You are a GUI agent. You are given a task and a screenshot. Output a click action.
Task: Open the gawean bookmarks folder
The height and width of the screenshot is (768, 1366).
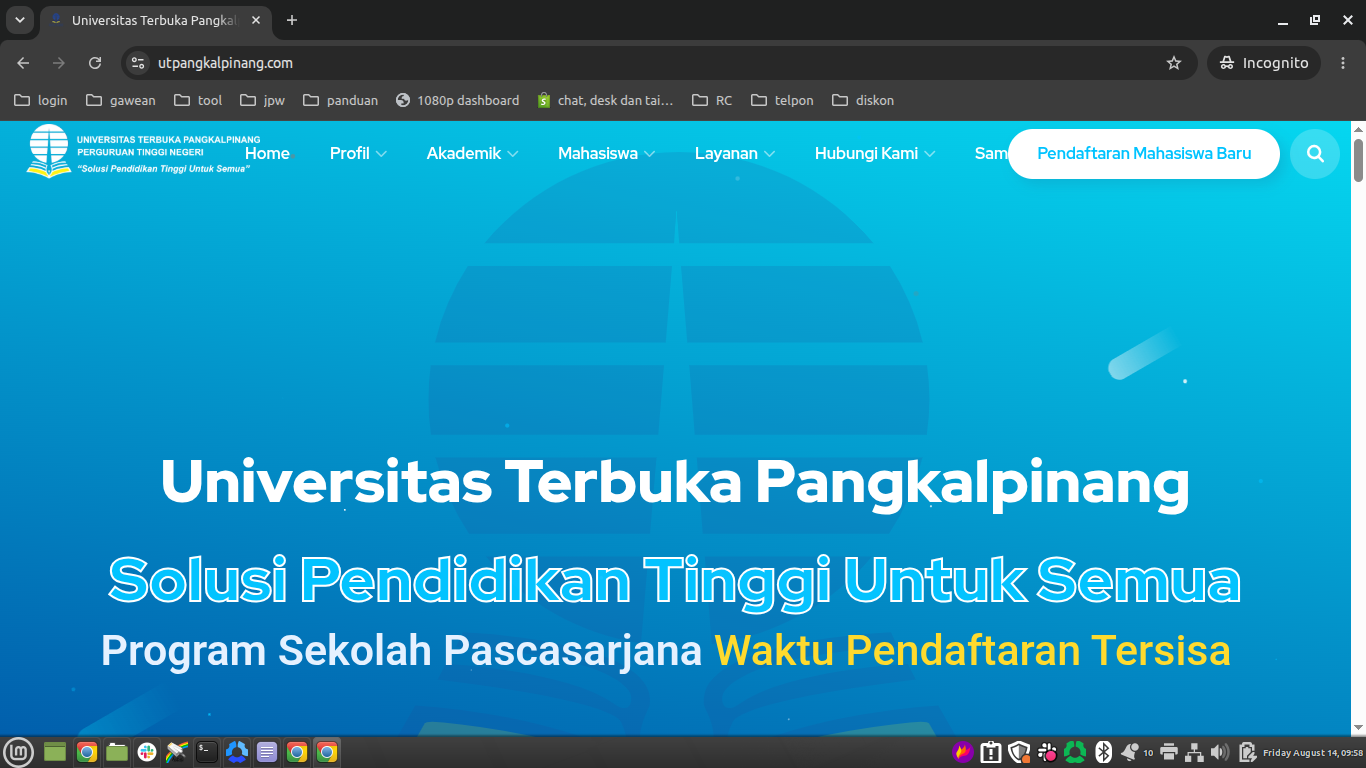121,100
